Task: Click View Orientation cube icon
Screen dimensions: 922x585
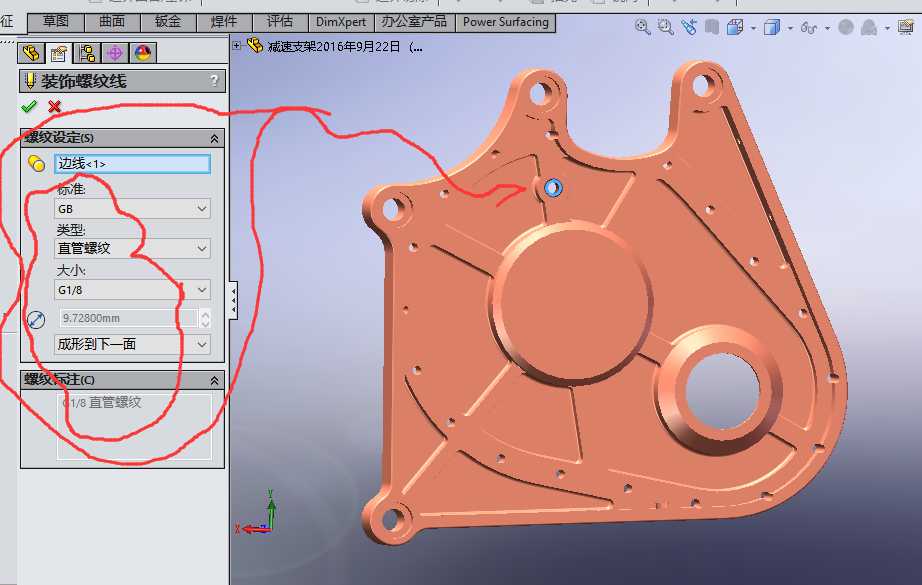Action: pos(734,27)
